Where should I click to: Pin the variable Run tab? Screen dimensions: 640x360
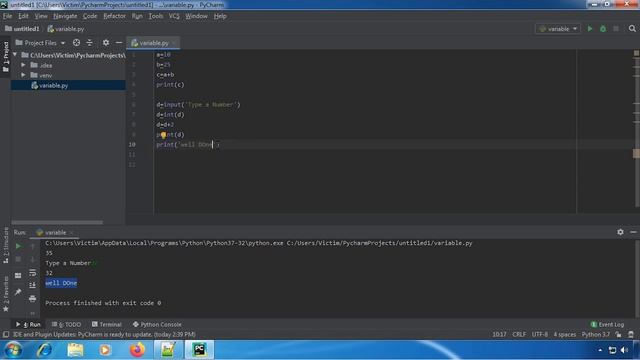pos(18,292)
